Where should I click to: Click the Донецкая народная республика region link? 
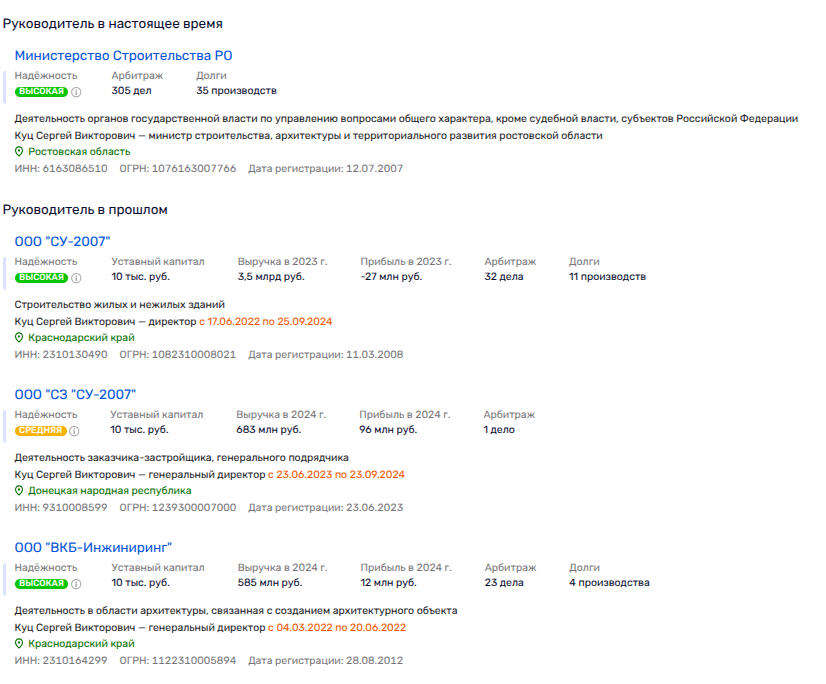(x=110, y=491)
